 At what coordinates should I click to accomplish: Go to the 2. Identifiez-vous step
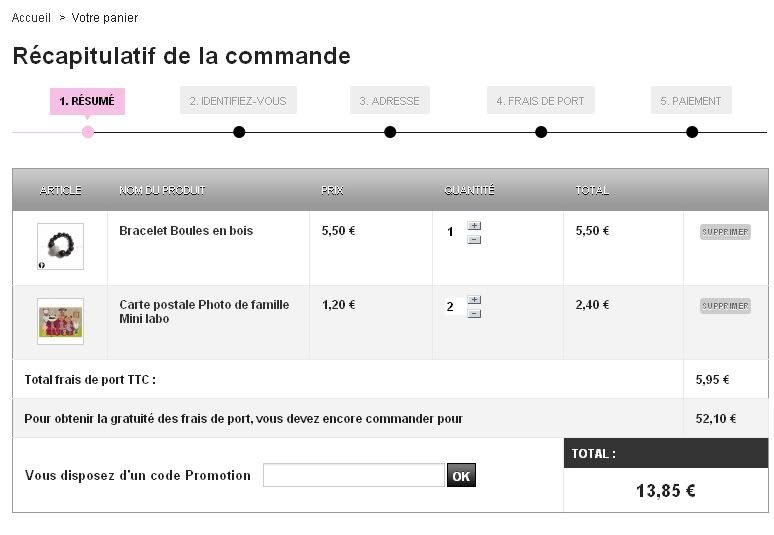pos(238,101)
